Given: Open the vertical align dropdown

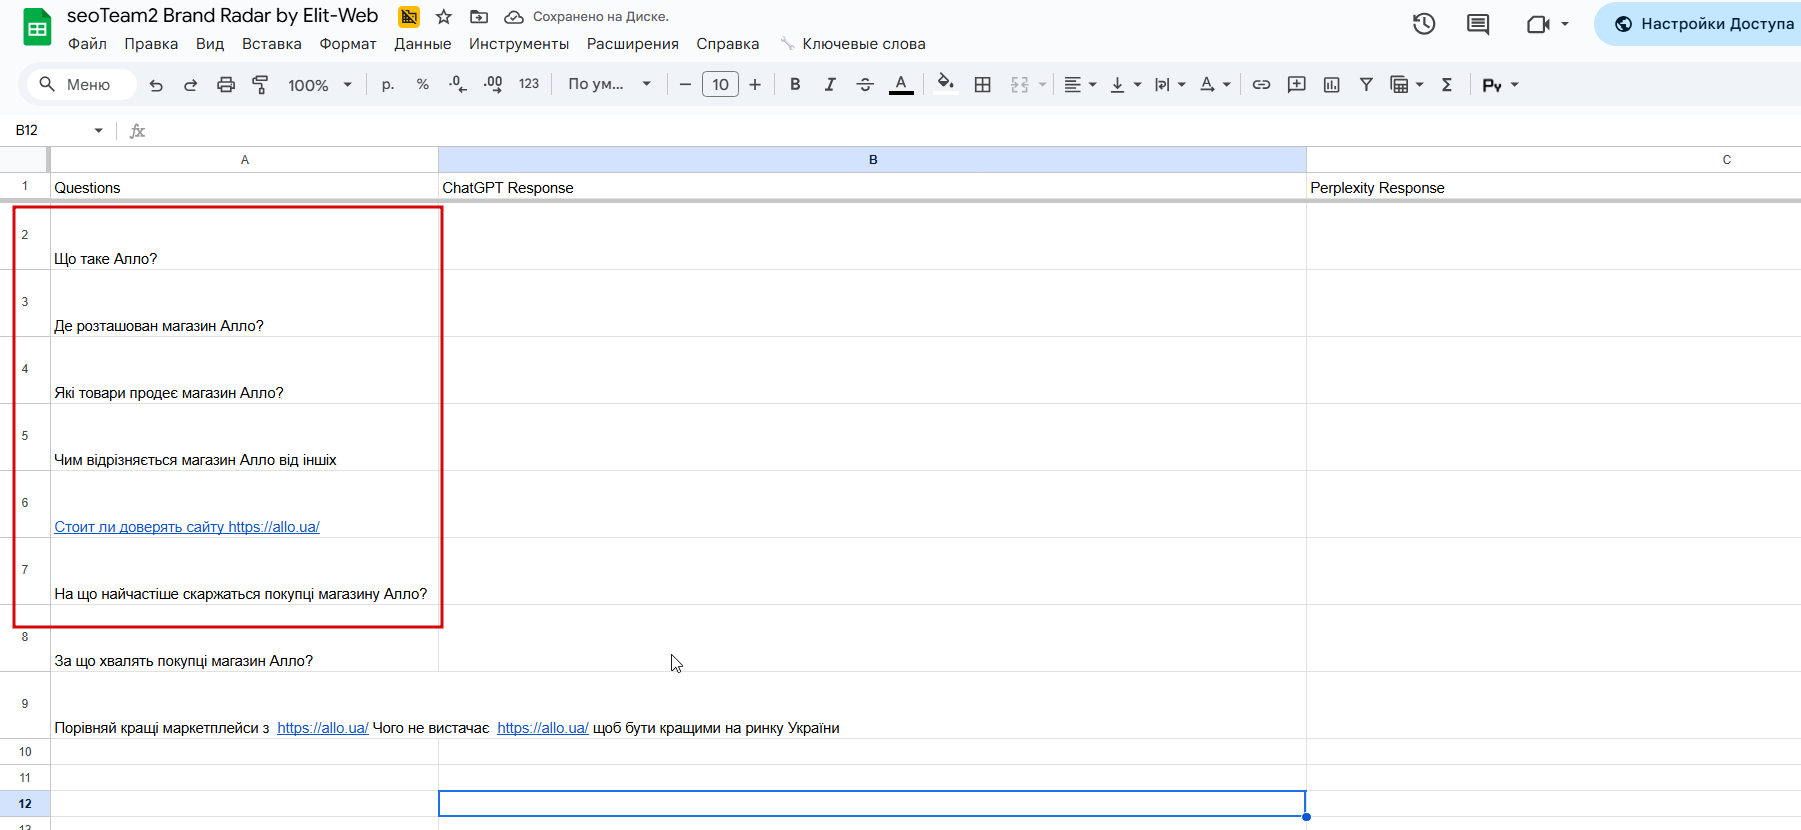Looking at the screenshot, I should tap(1125, 85).
